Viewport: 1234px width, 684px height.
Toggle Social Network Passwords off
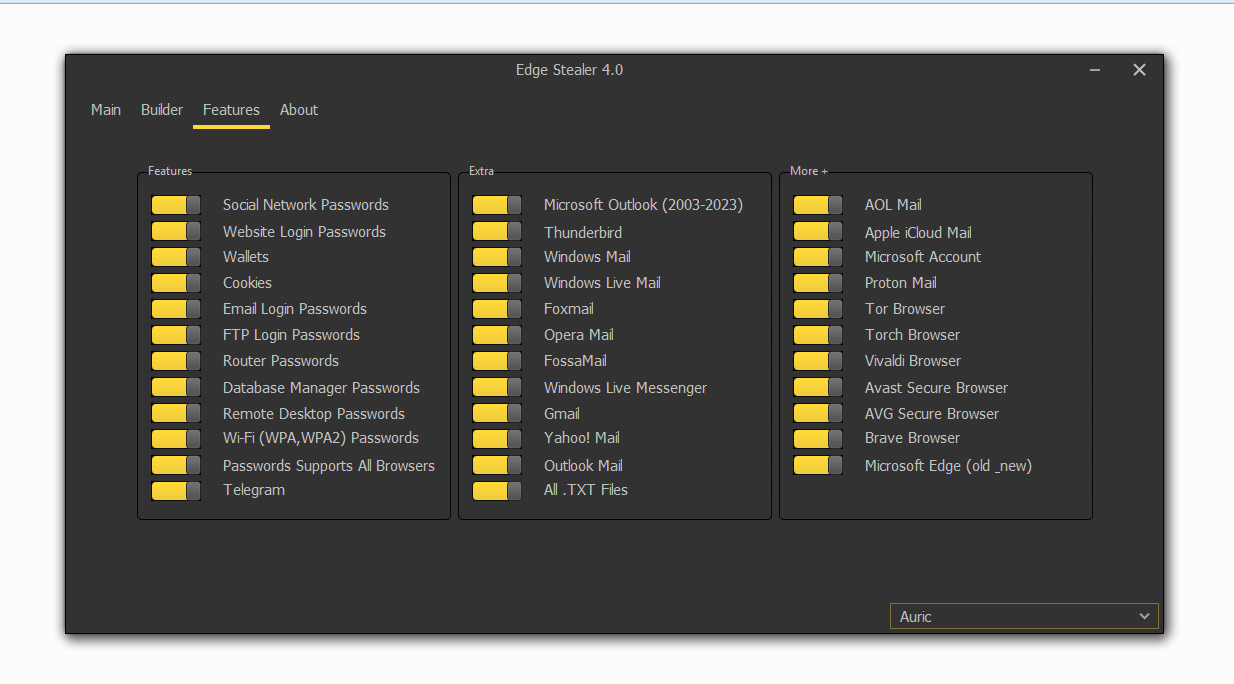pos(176,204)
